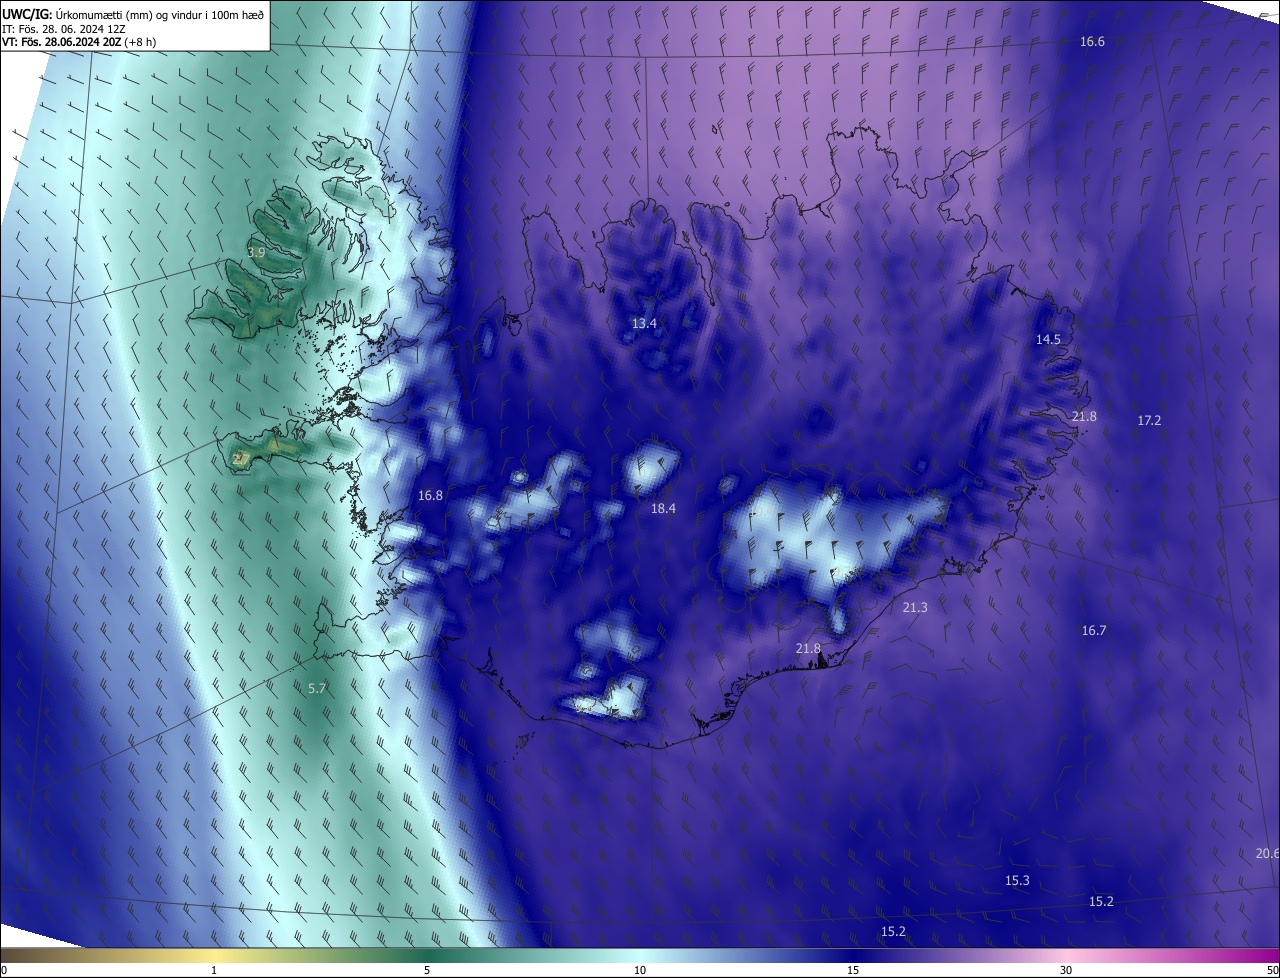The width and height of the screenshot is (1280, 978).
Task: Select the 15.3 value label
Action: (x=1017, y=881)
